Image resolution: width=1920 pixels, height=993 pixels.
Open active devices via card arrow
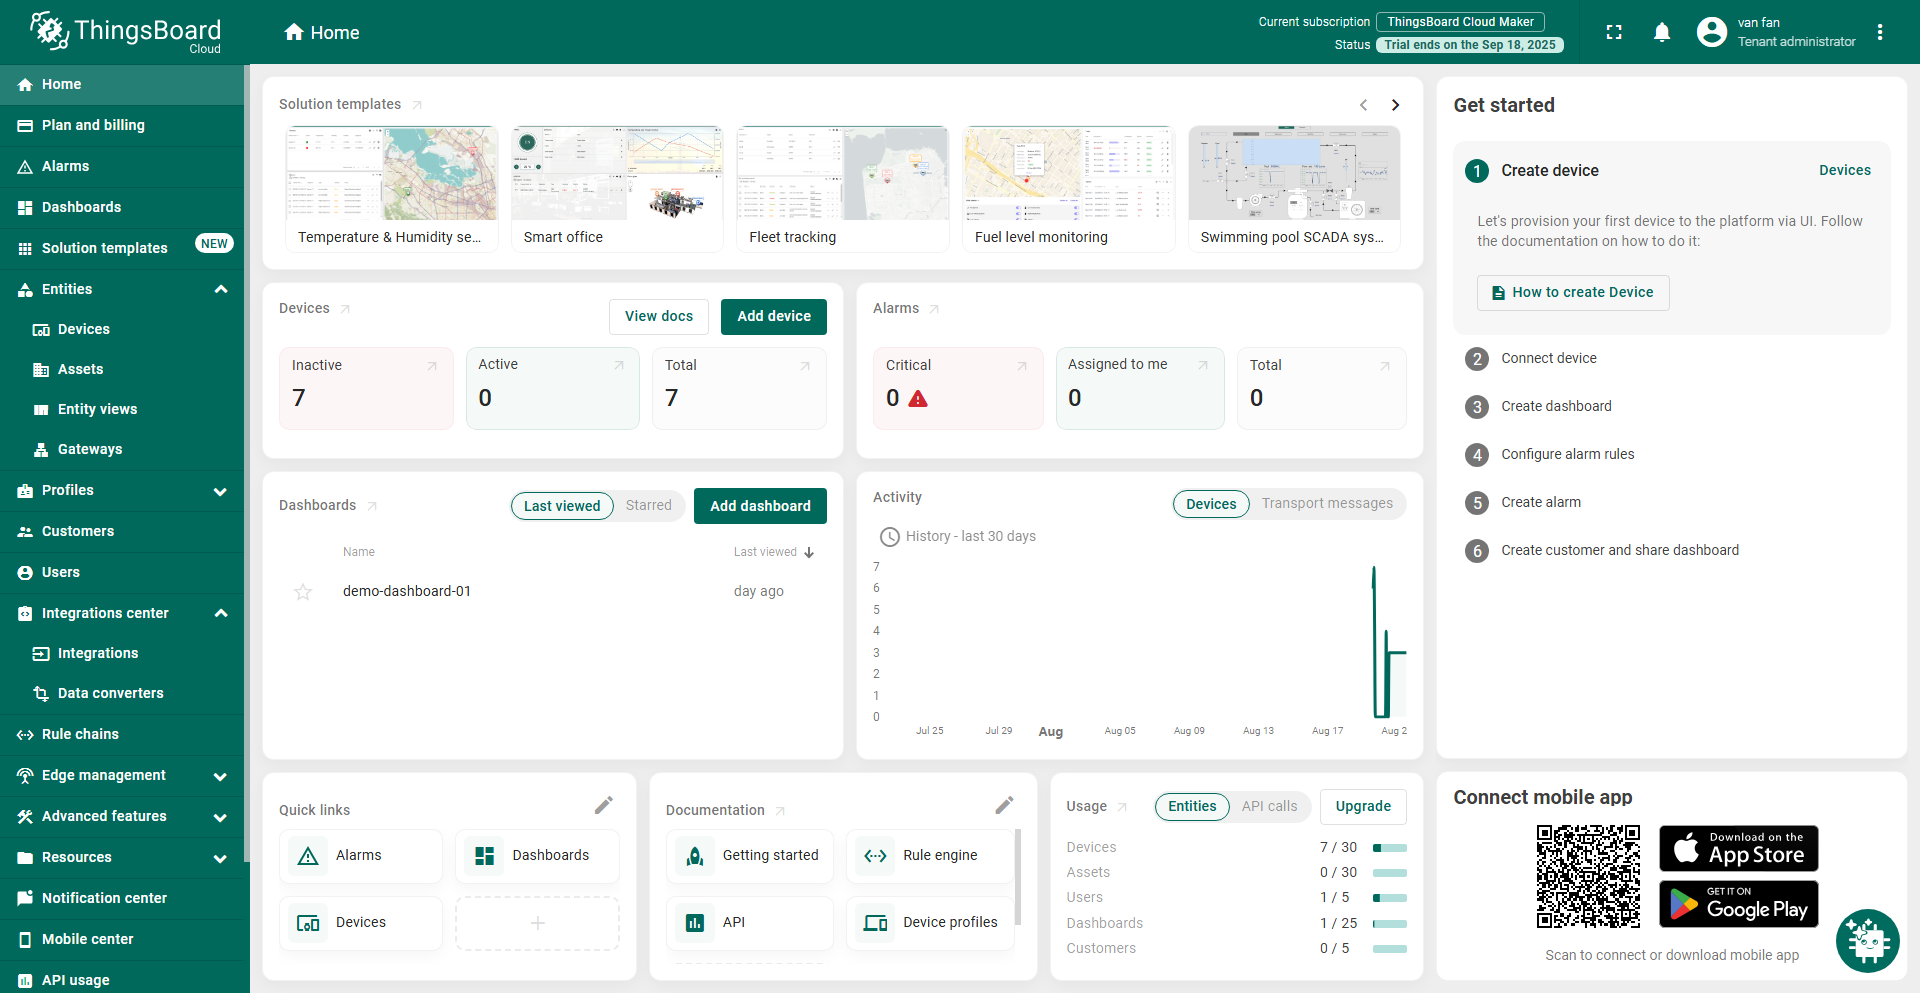tap(619, 365)
